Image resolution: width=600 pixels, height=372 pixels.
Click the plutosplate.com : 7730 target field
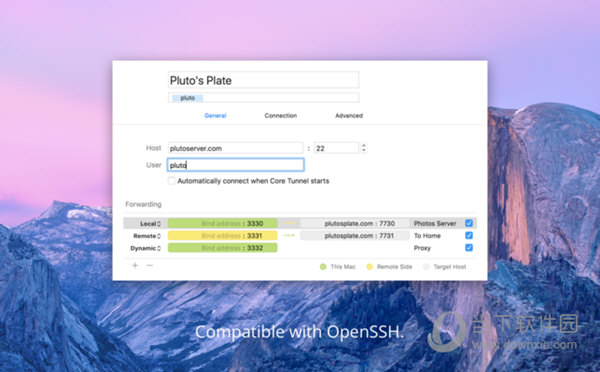click(x=355, y=224)
